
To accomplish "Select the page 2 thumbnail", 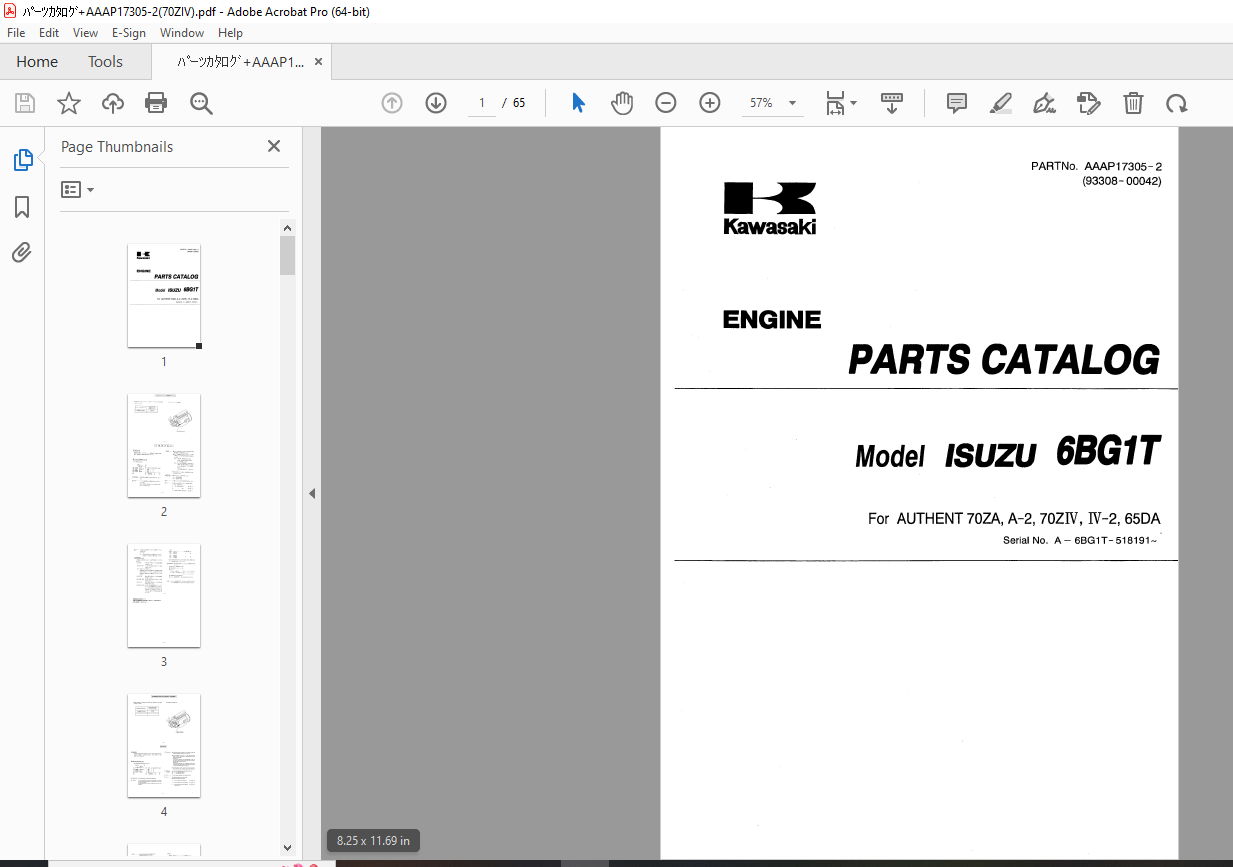I will click(x=164, y=446).
